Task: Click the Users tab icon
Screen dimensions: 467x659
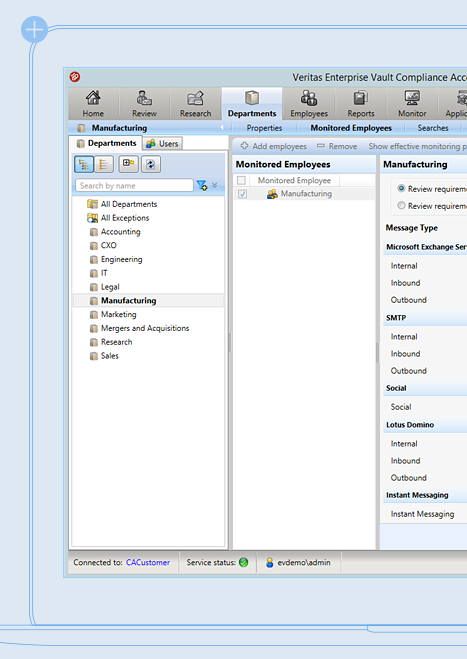Action: 150,144
